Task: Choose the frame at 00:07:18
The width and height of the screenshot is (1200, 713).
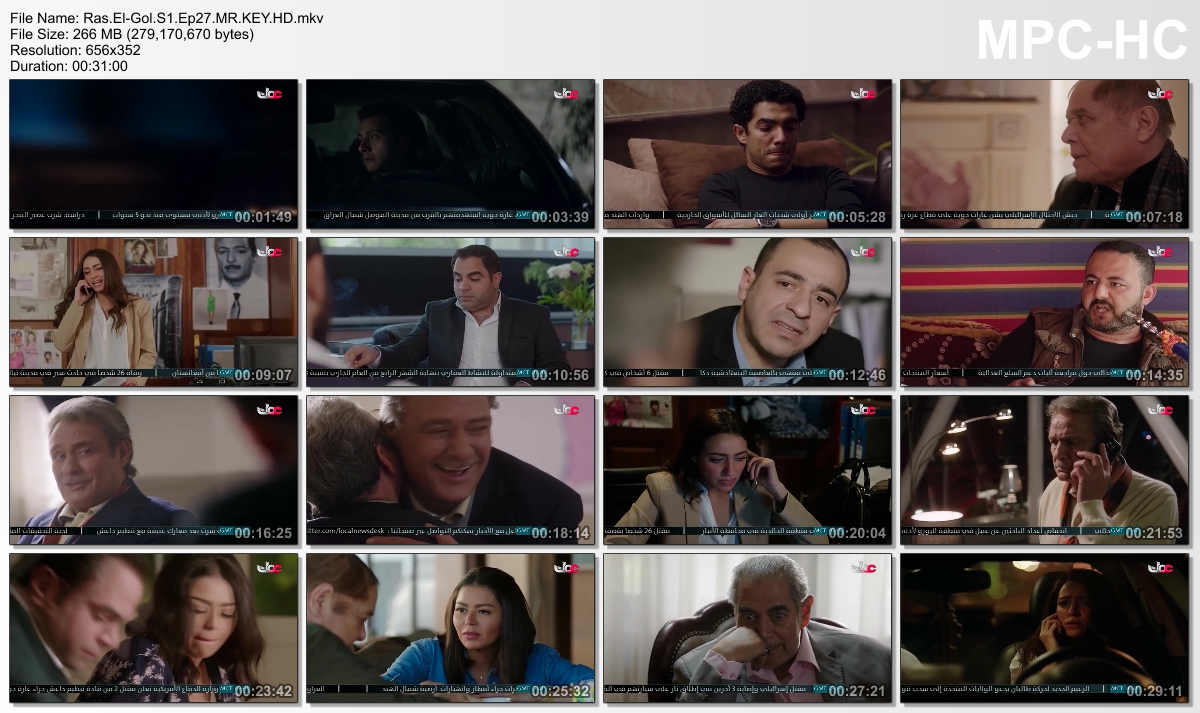Action: tap(1044, 154)
